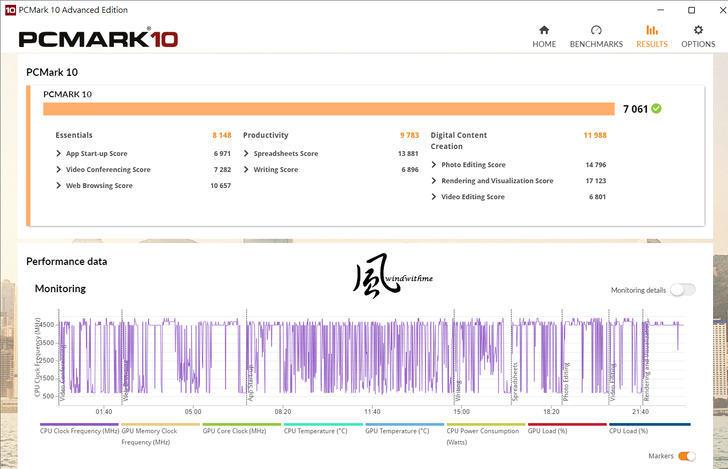Expand Spreadsheets Score details
The image size is (728, 469).
pos(246,153)
